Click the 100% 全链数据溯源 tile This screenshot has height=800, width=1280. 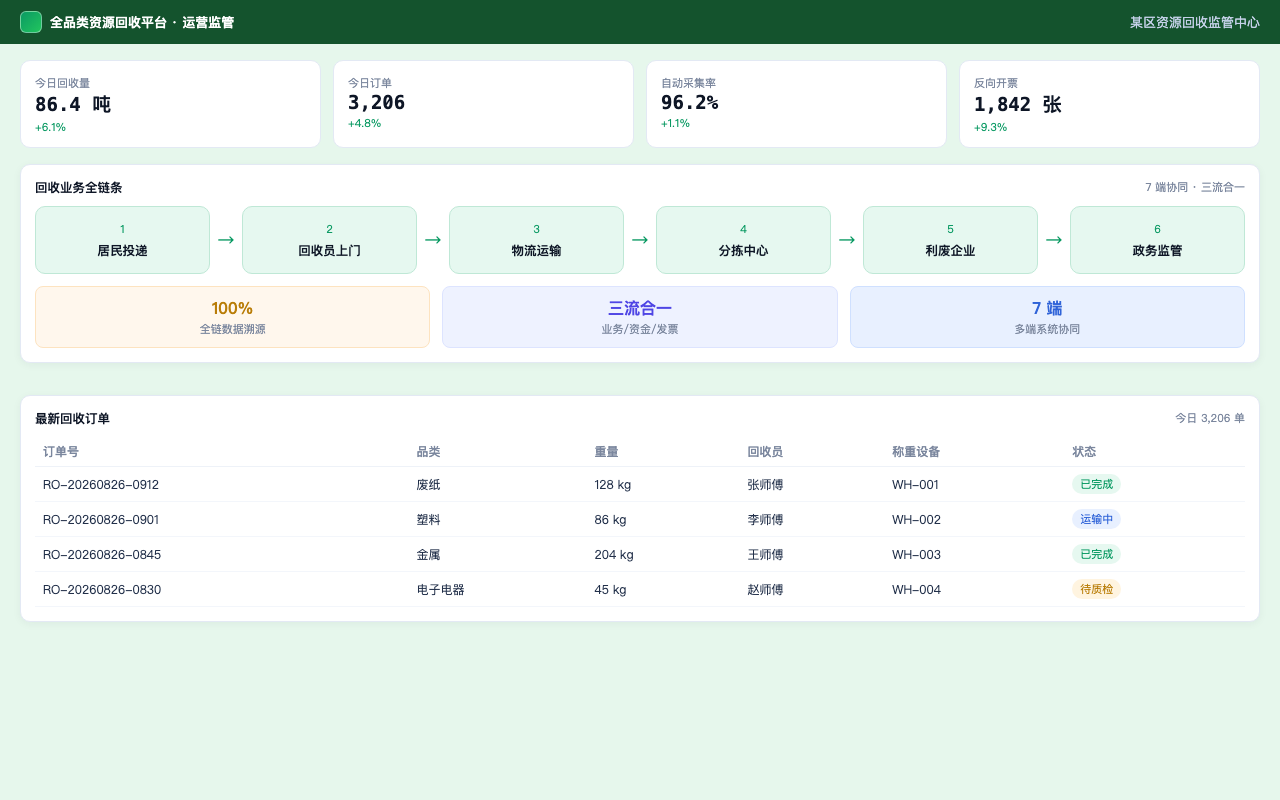click(232, 317)
